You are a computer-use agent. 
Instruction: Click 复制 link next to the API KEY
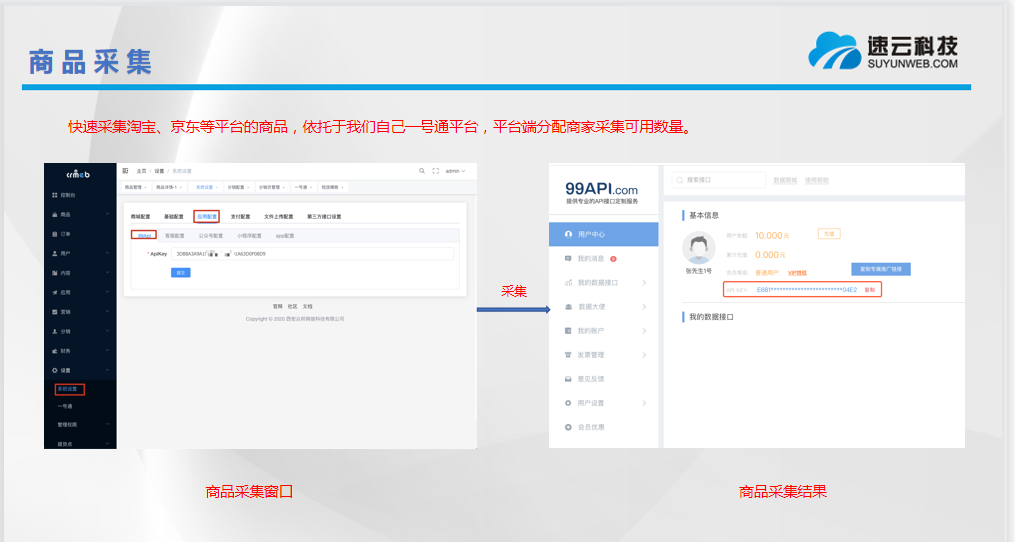pos(869,289)
